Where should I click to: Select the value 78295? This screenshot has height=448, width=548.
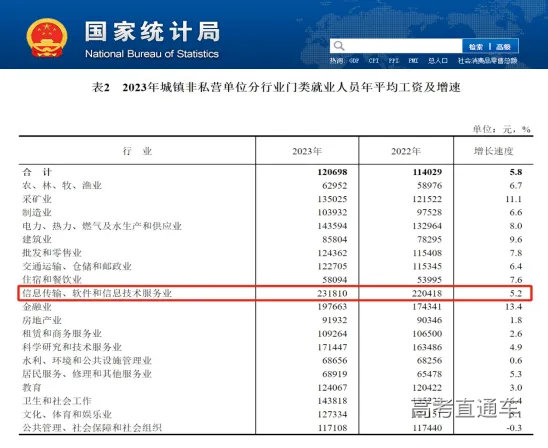[430, 239]
